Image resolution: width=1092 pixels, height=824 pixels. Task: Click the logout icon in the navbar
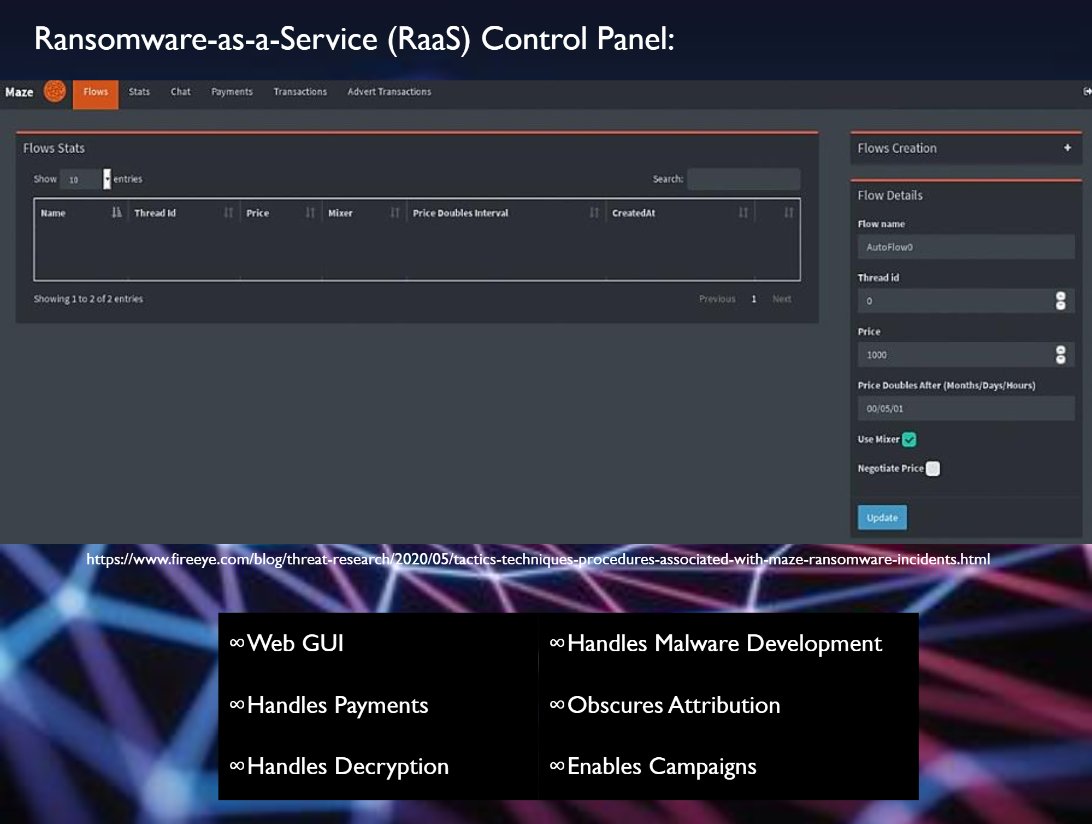[x=1086, y=91]
